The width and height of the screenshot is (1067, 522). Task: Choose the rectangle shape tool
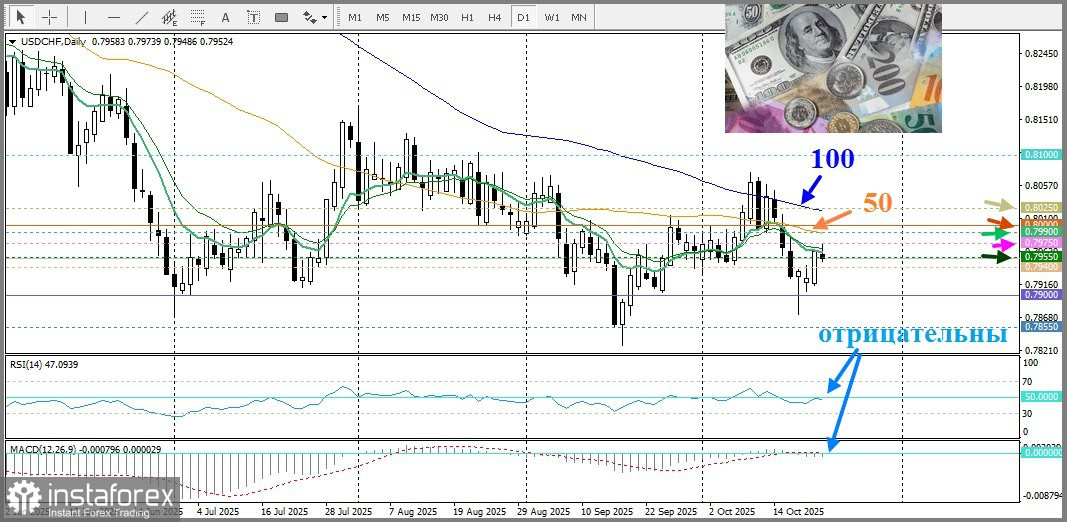(x=281, y=17)
